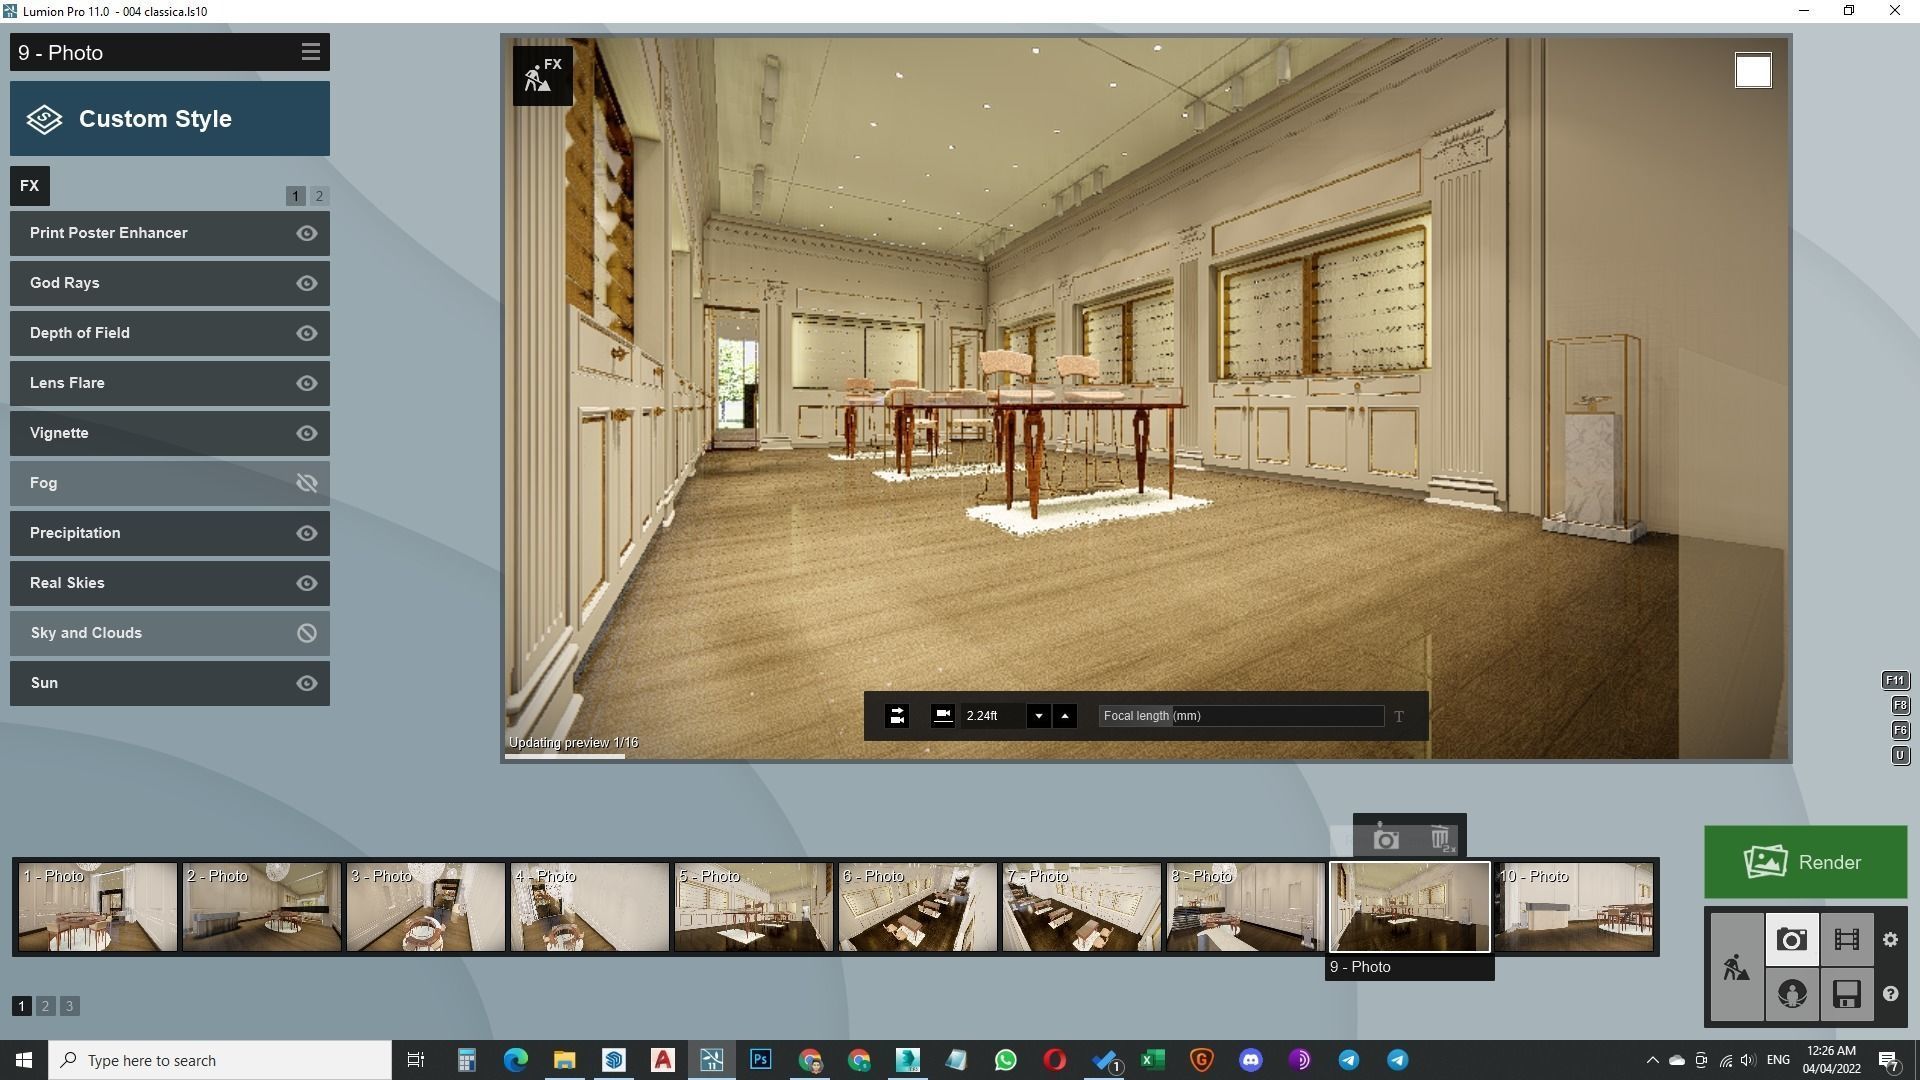Click the white square in preview corner
Image resolution: width=1920 pixels, height=1080 pixels.
1753,71
